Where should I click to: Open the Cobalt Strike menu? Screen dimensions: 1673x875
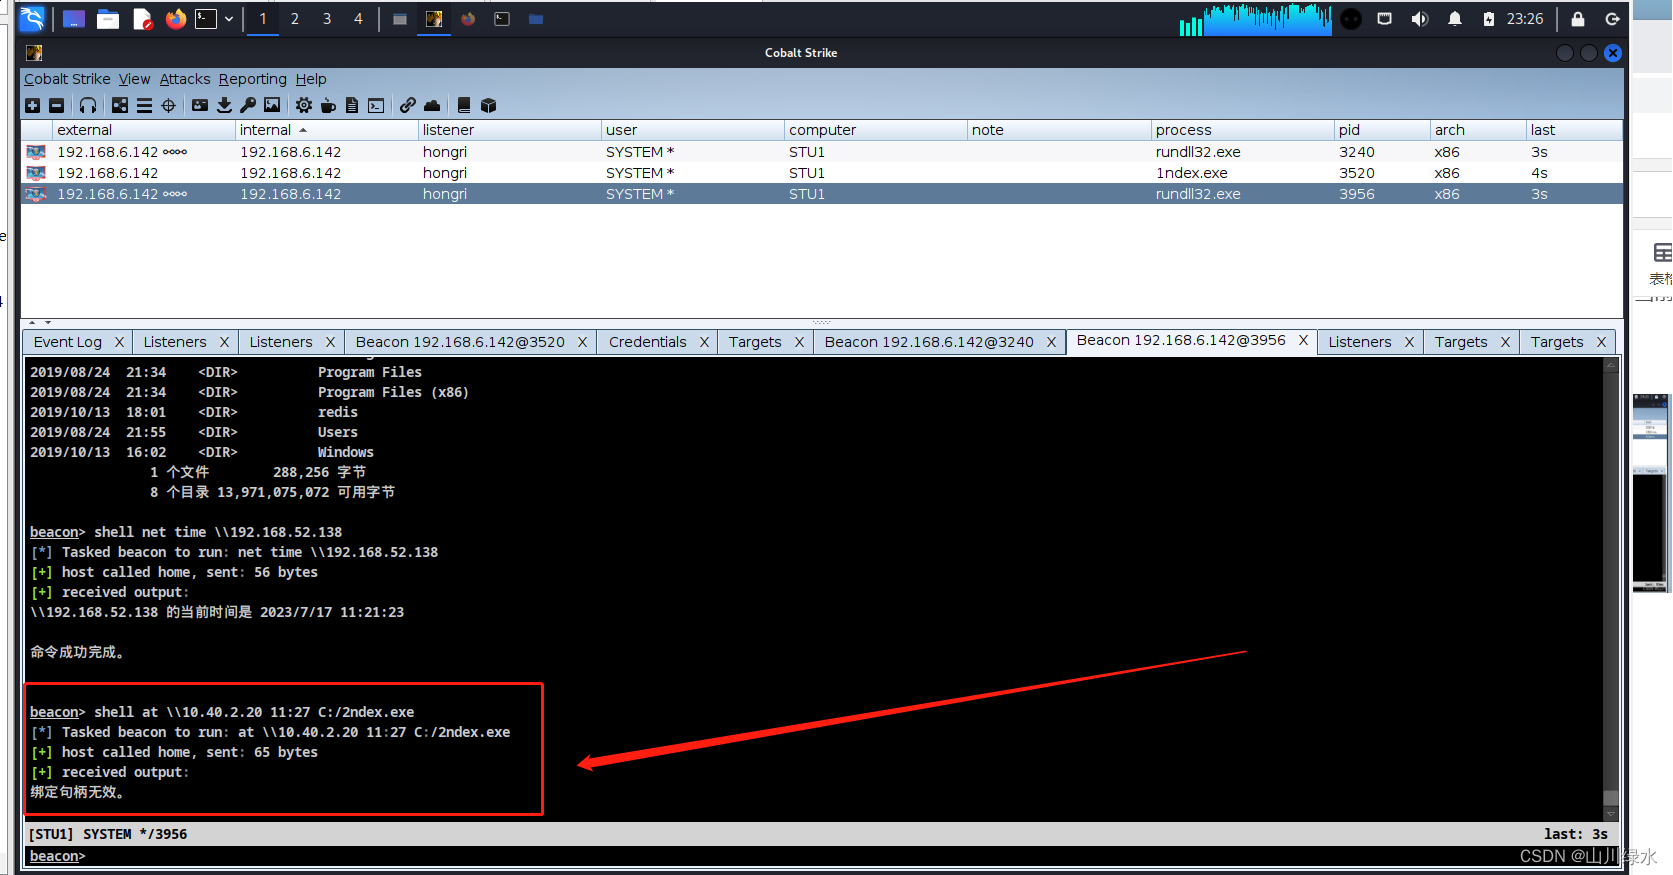click(x=67, y=79)
